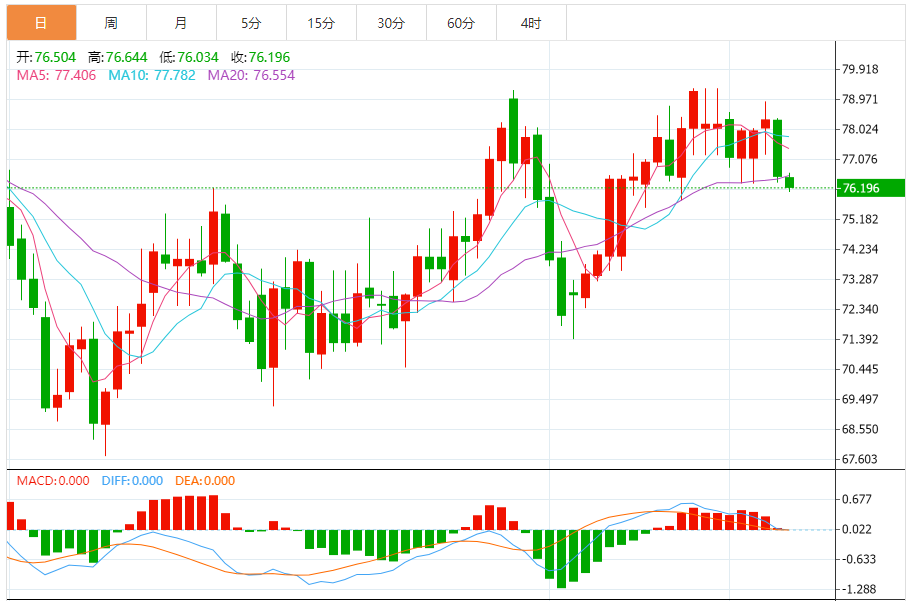Click the -0.633 MACD axis label
Screen dimensions: 913x601
(859, 559)
